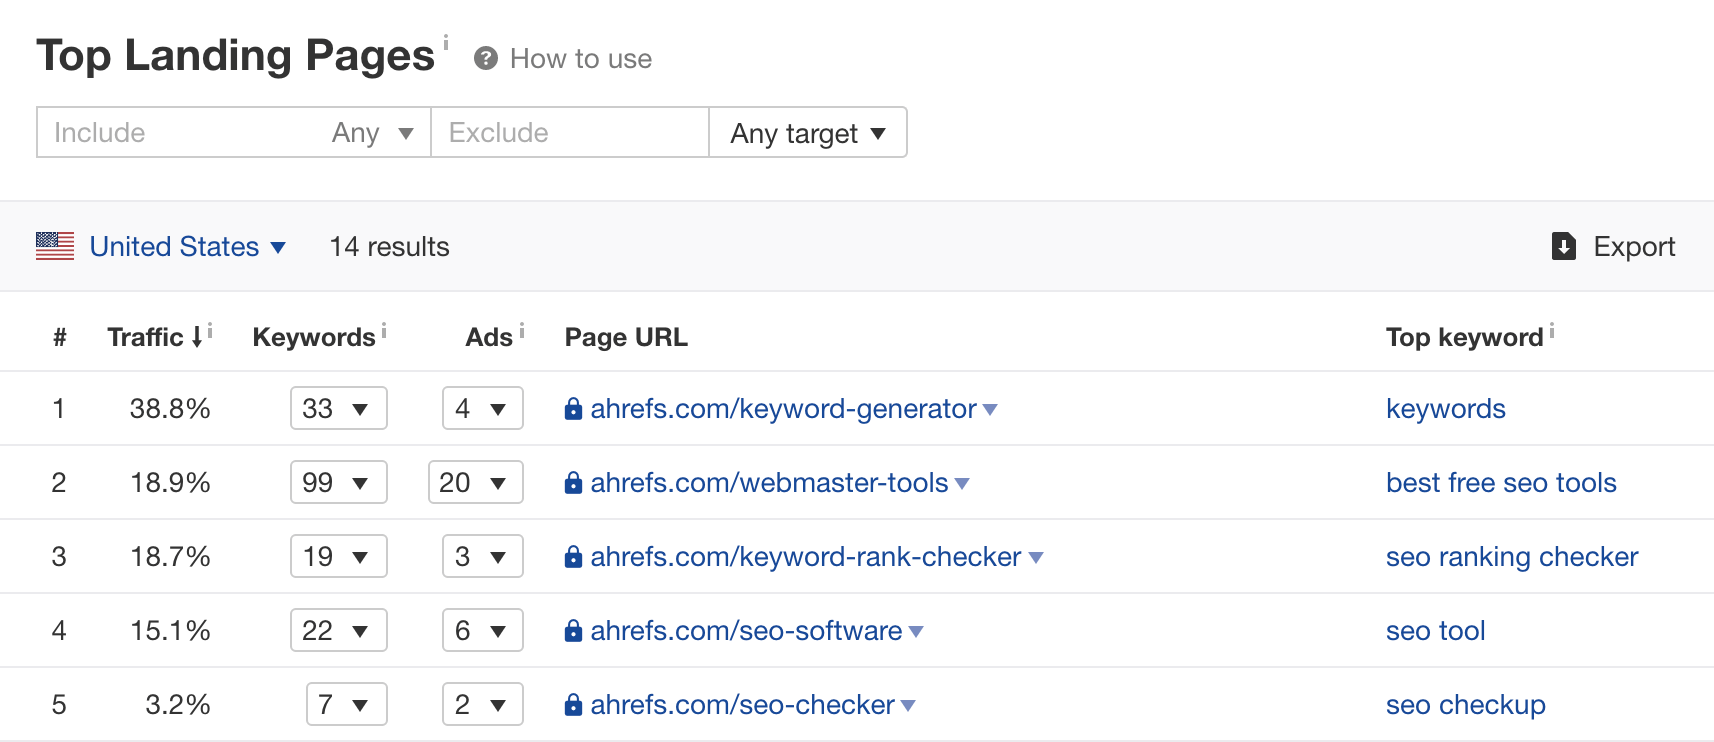Click the Export download icon
Screen dimensions: 1714x742
click(1564, 246)
